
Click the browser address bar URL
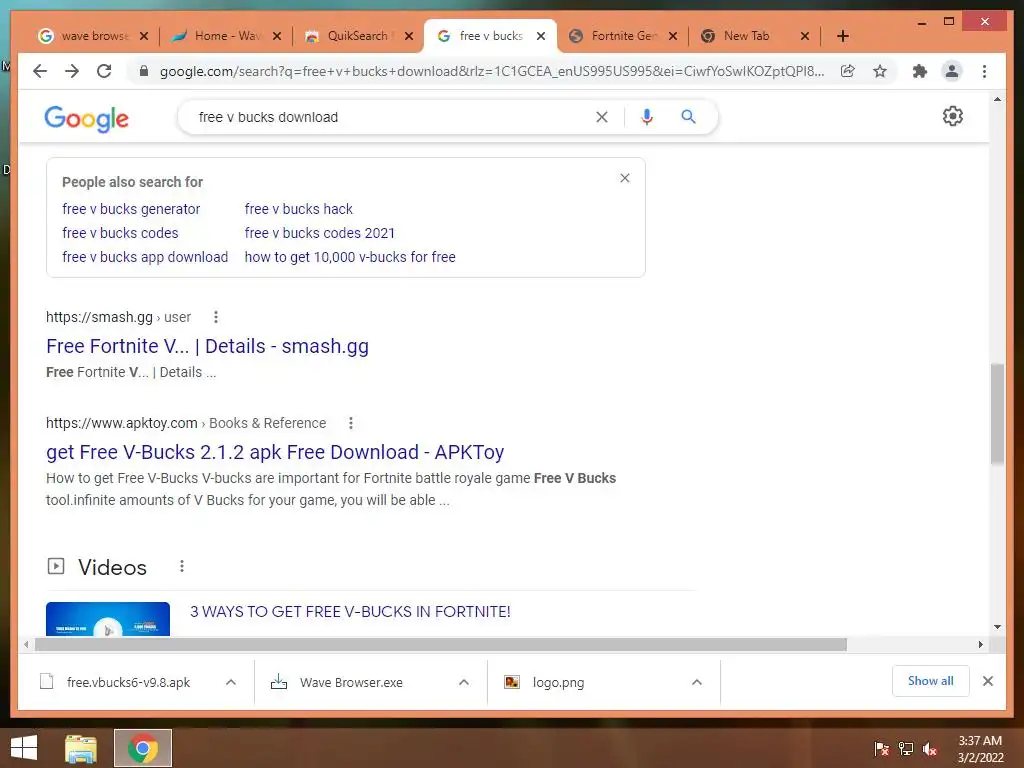click(491, 71)
